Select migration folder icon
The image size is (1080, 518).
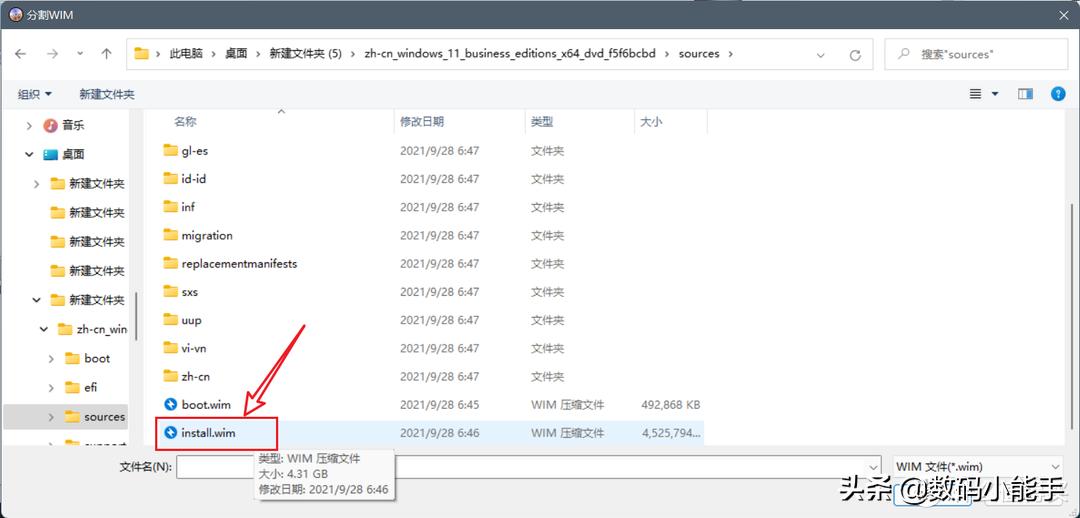pos(171,235)
